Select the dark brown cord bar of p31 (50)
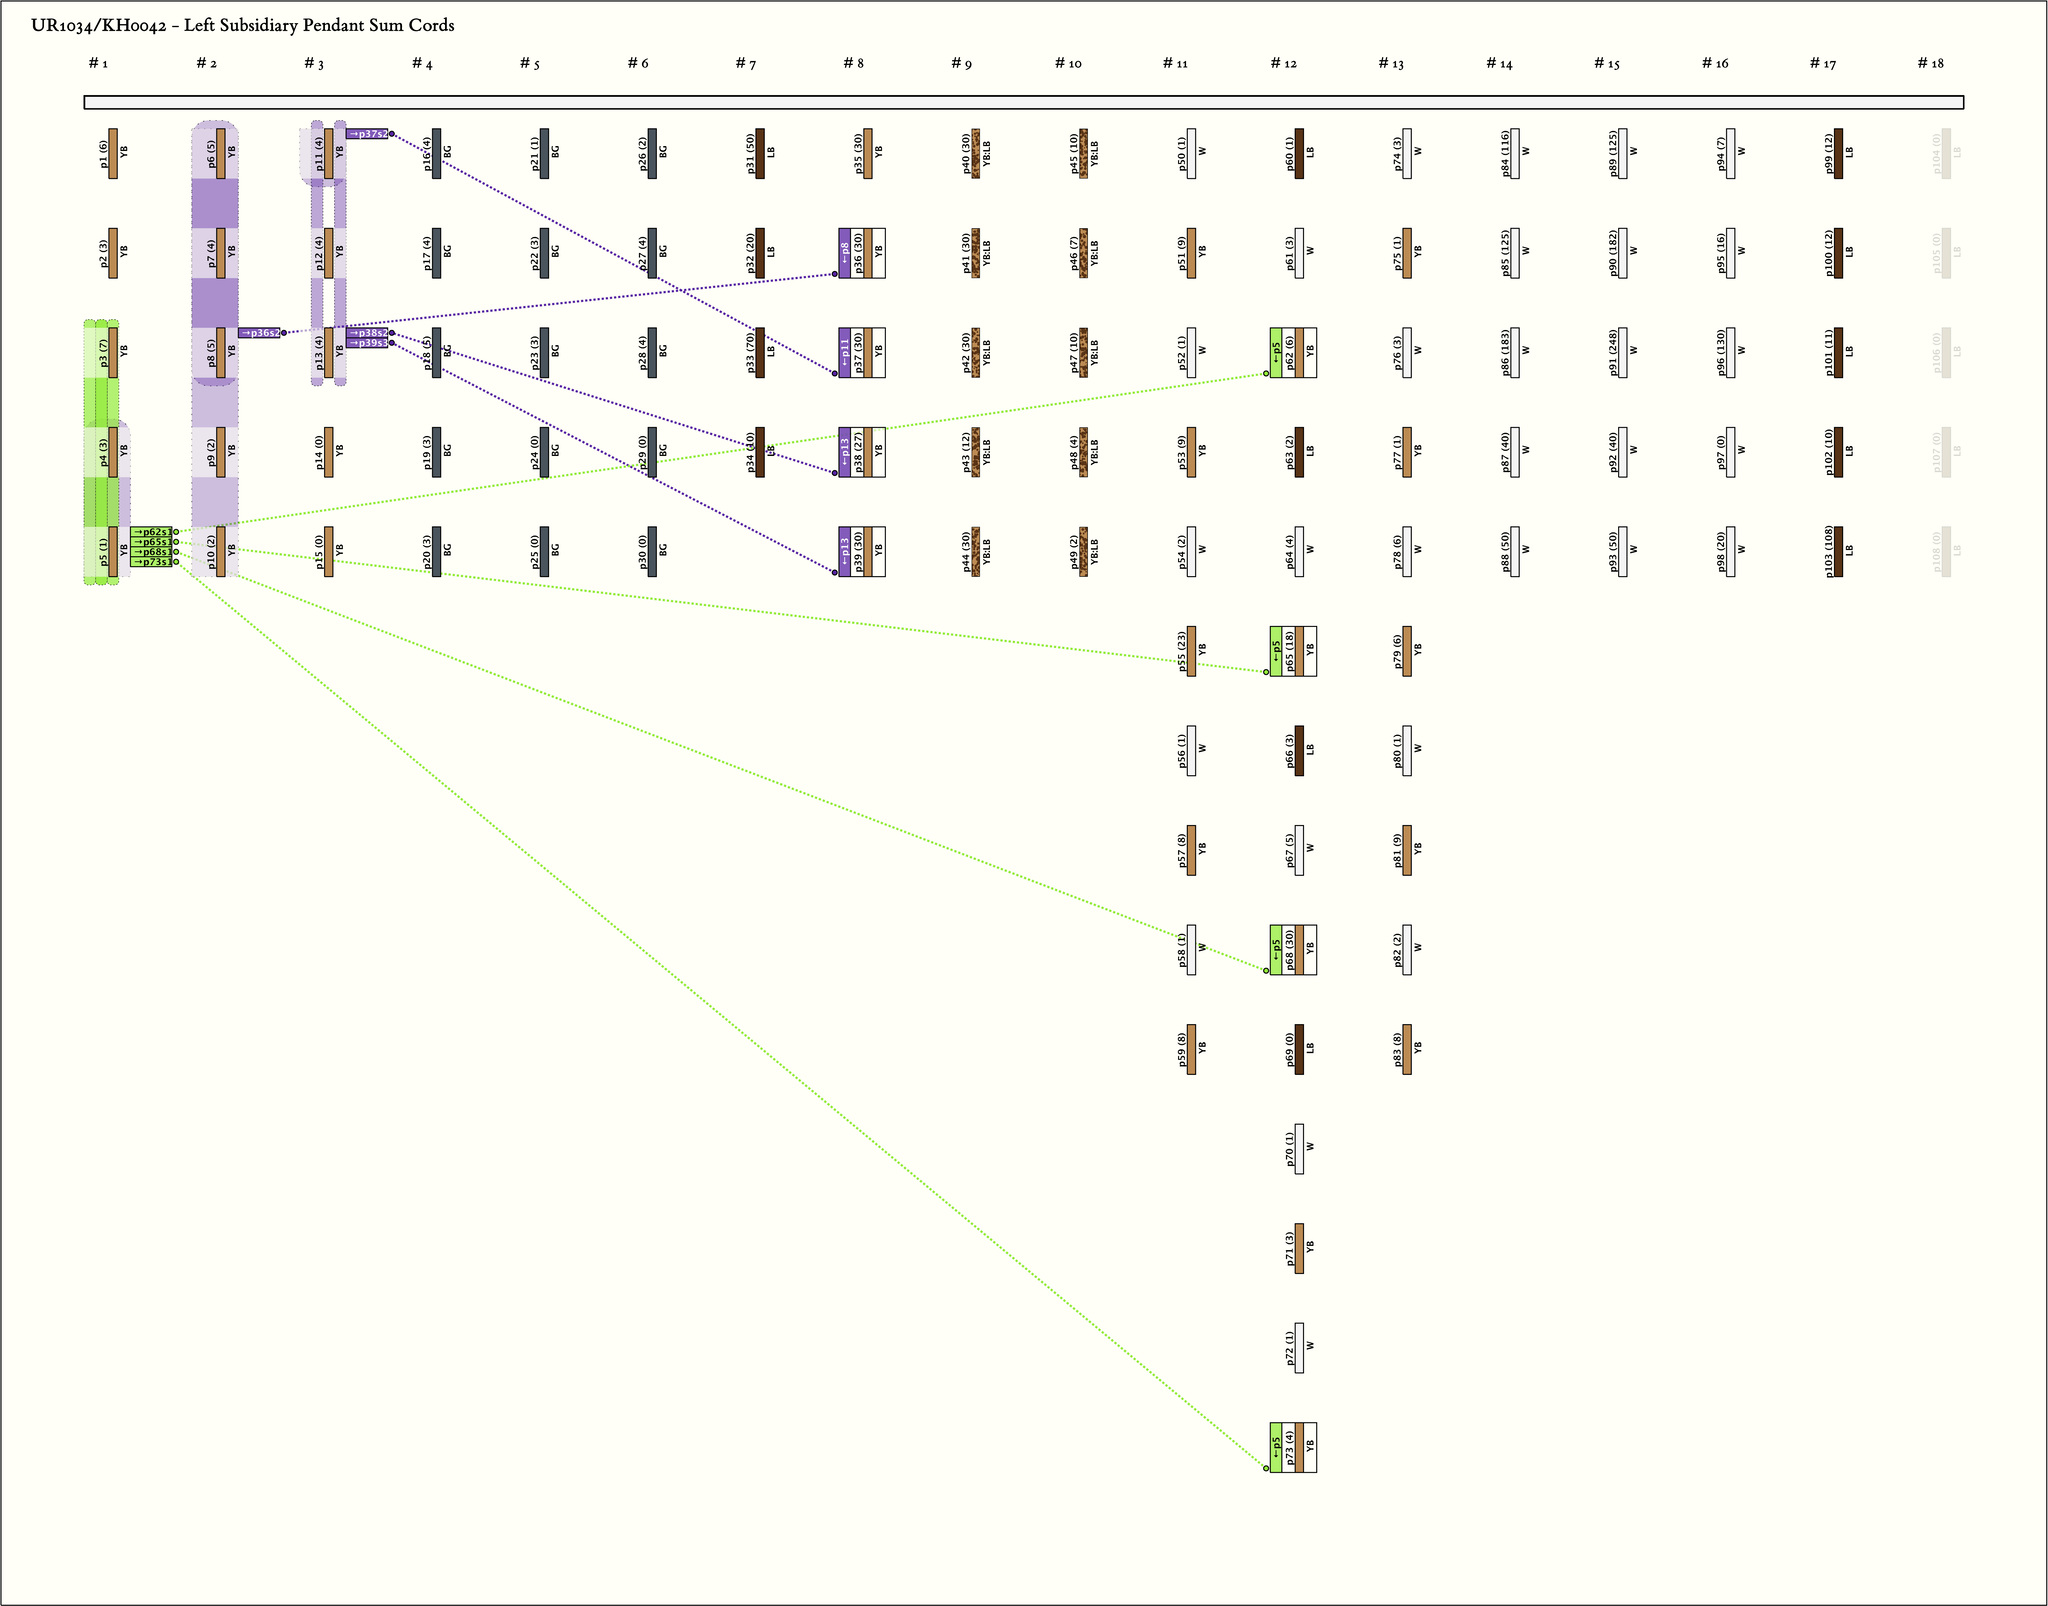This screenshot has width=2048, height=1606. pos(760,154)
